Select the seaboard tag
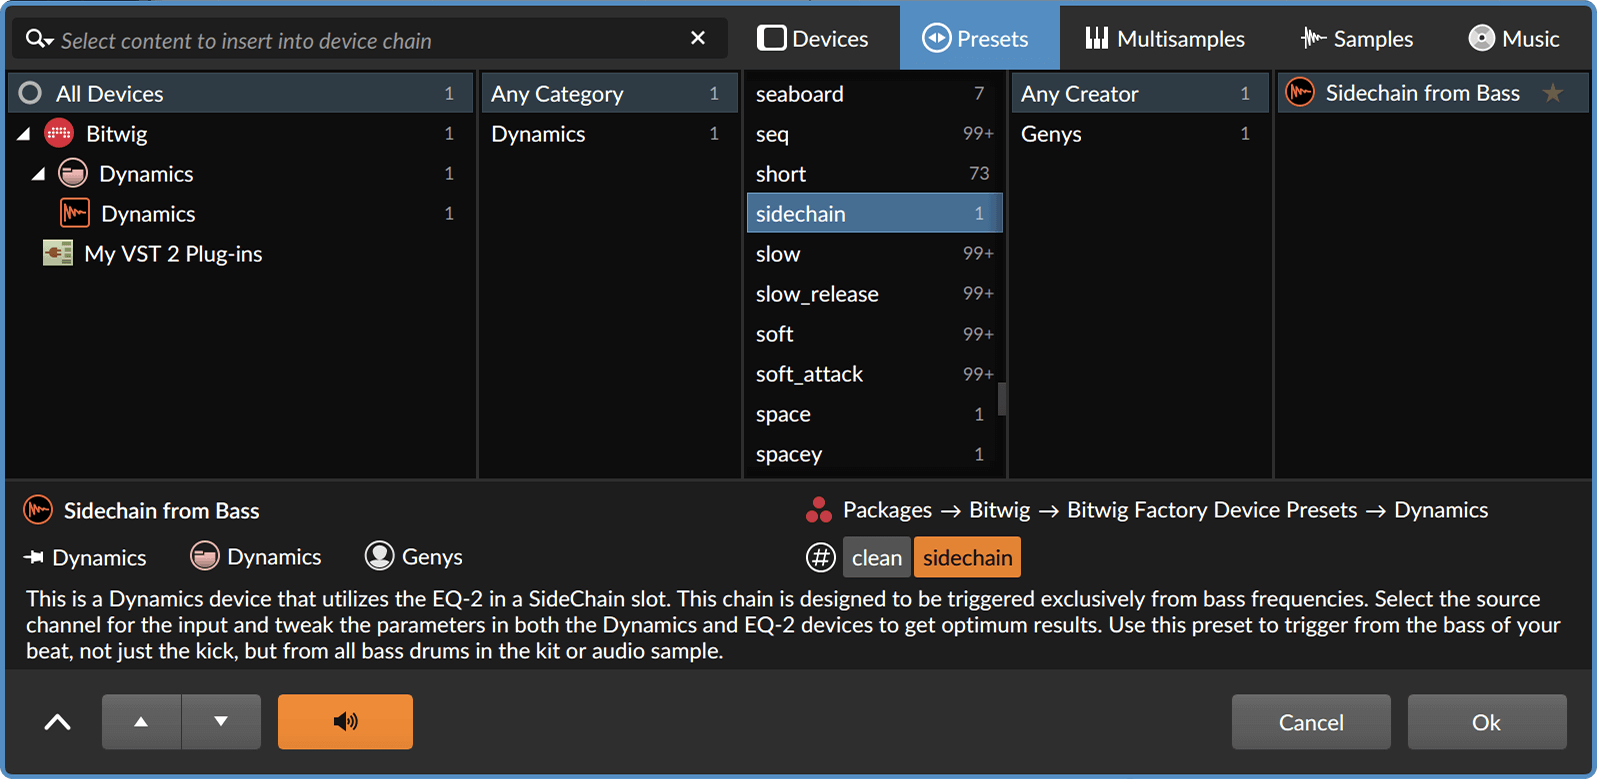Image resolution: width=1597 pixels, height=779 pixels. point(873,93)
